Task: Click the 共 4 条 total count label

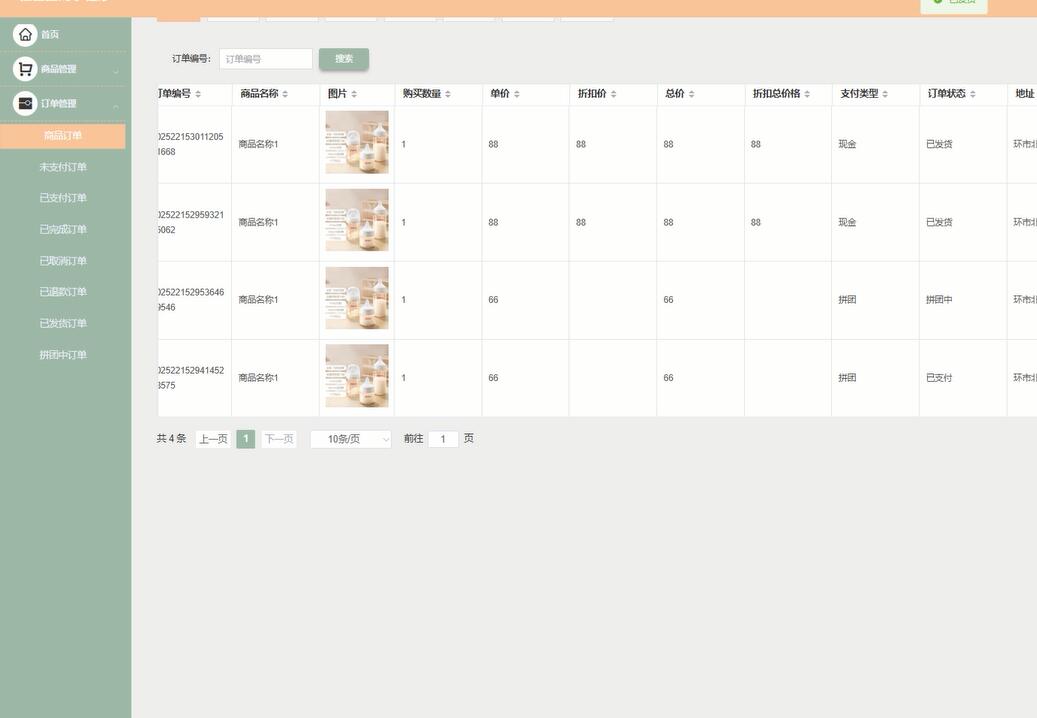Action: tap(171, 438)
